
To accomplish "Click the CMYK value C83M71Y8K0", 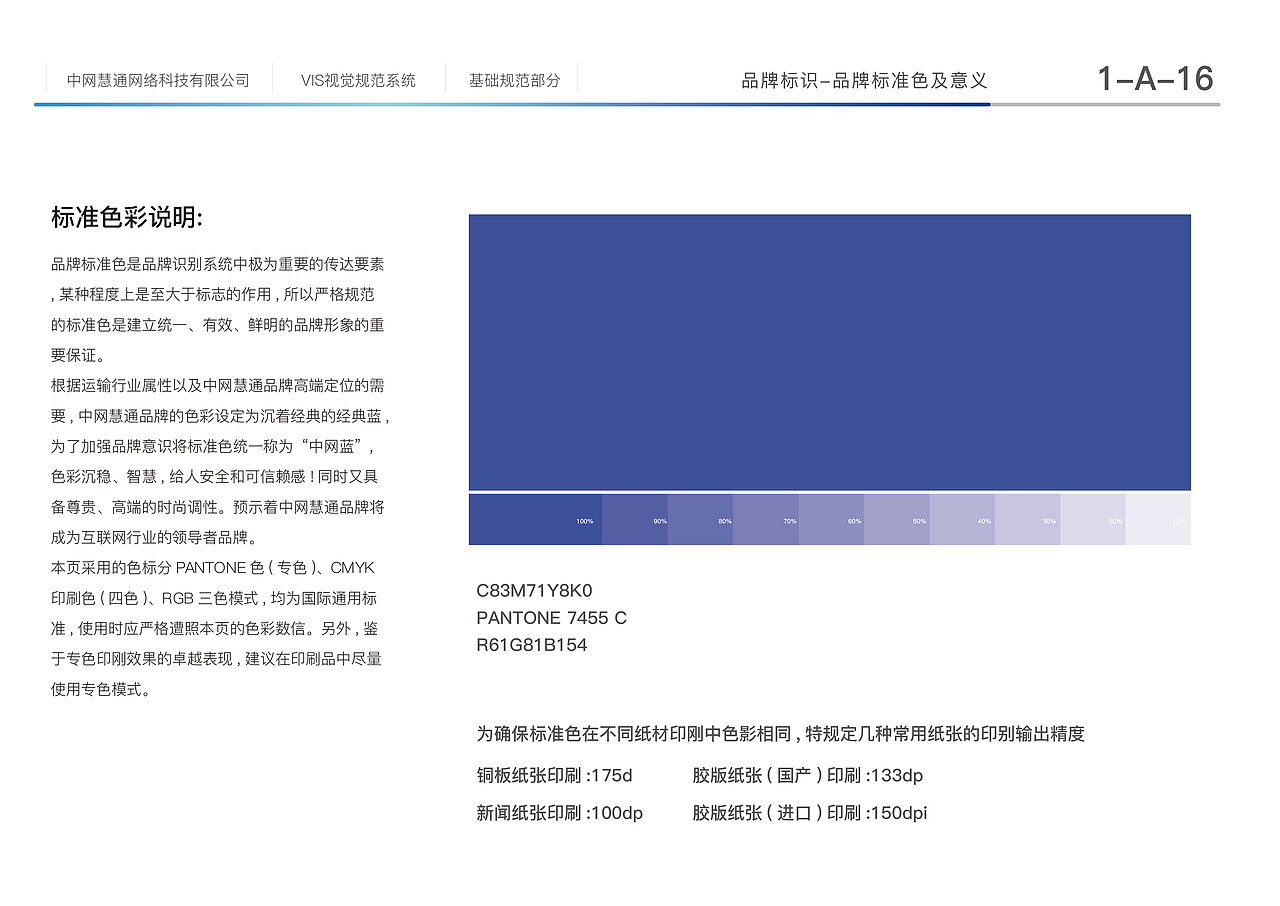I will tap(534, 591).
